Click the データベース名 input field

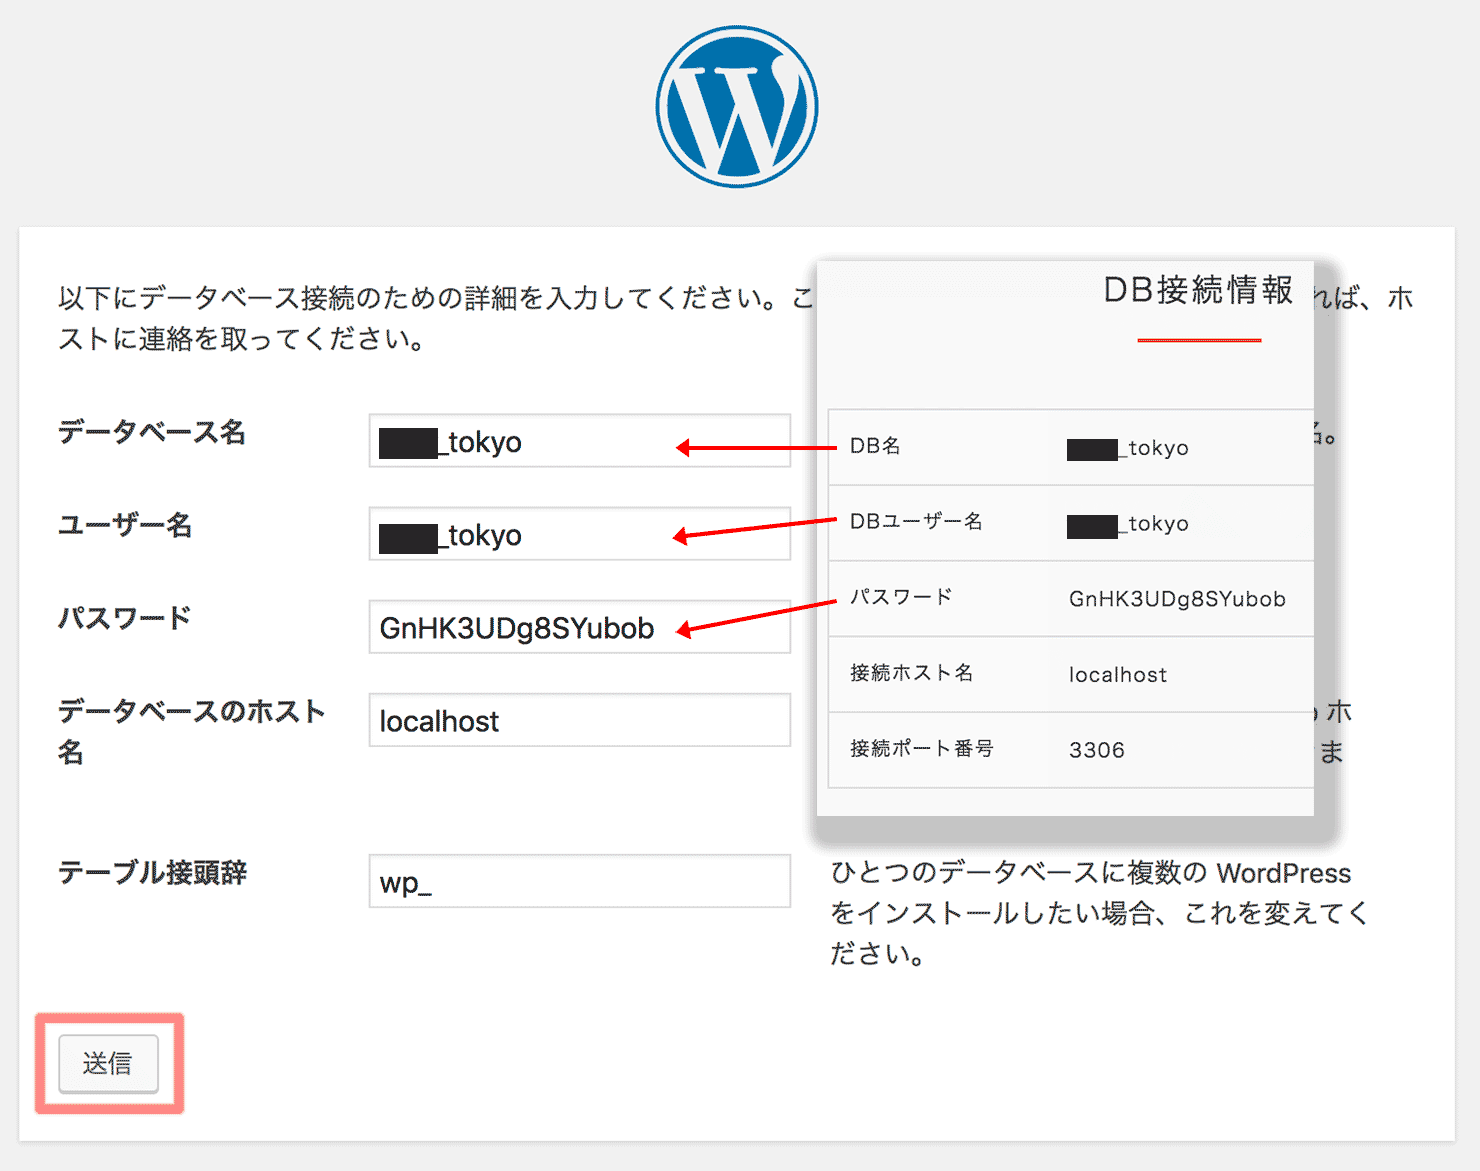579,441
